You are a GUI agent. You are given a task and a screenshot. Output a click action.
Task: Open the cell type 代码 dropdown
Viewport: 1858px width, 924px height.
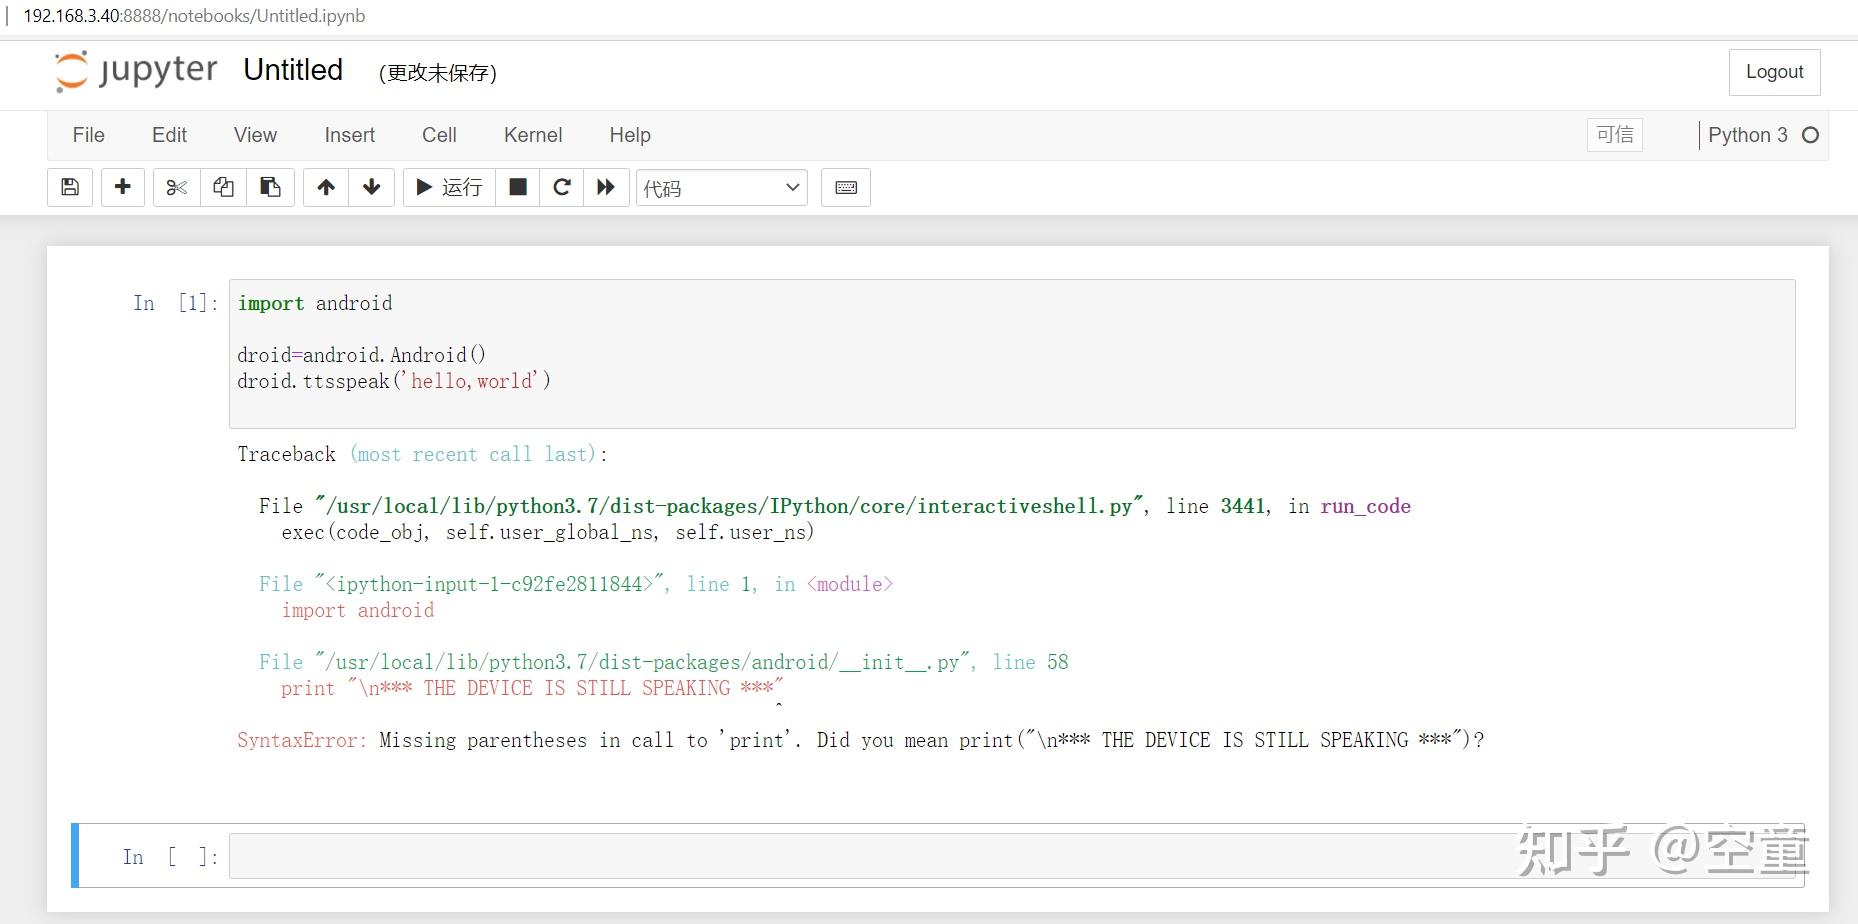click(721, 187)
